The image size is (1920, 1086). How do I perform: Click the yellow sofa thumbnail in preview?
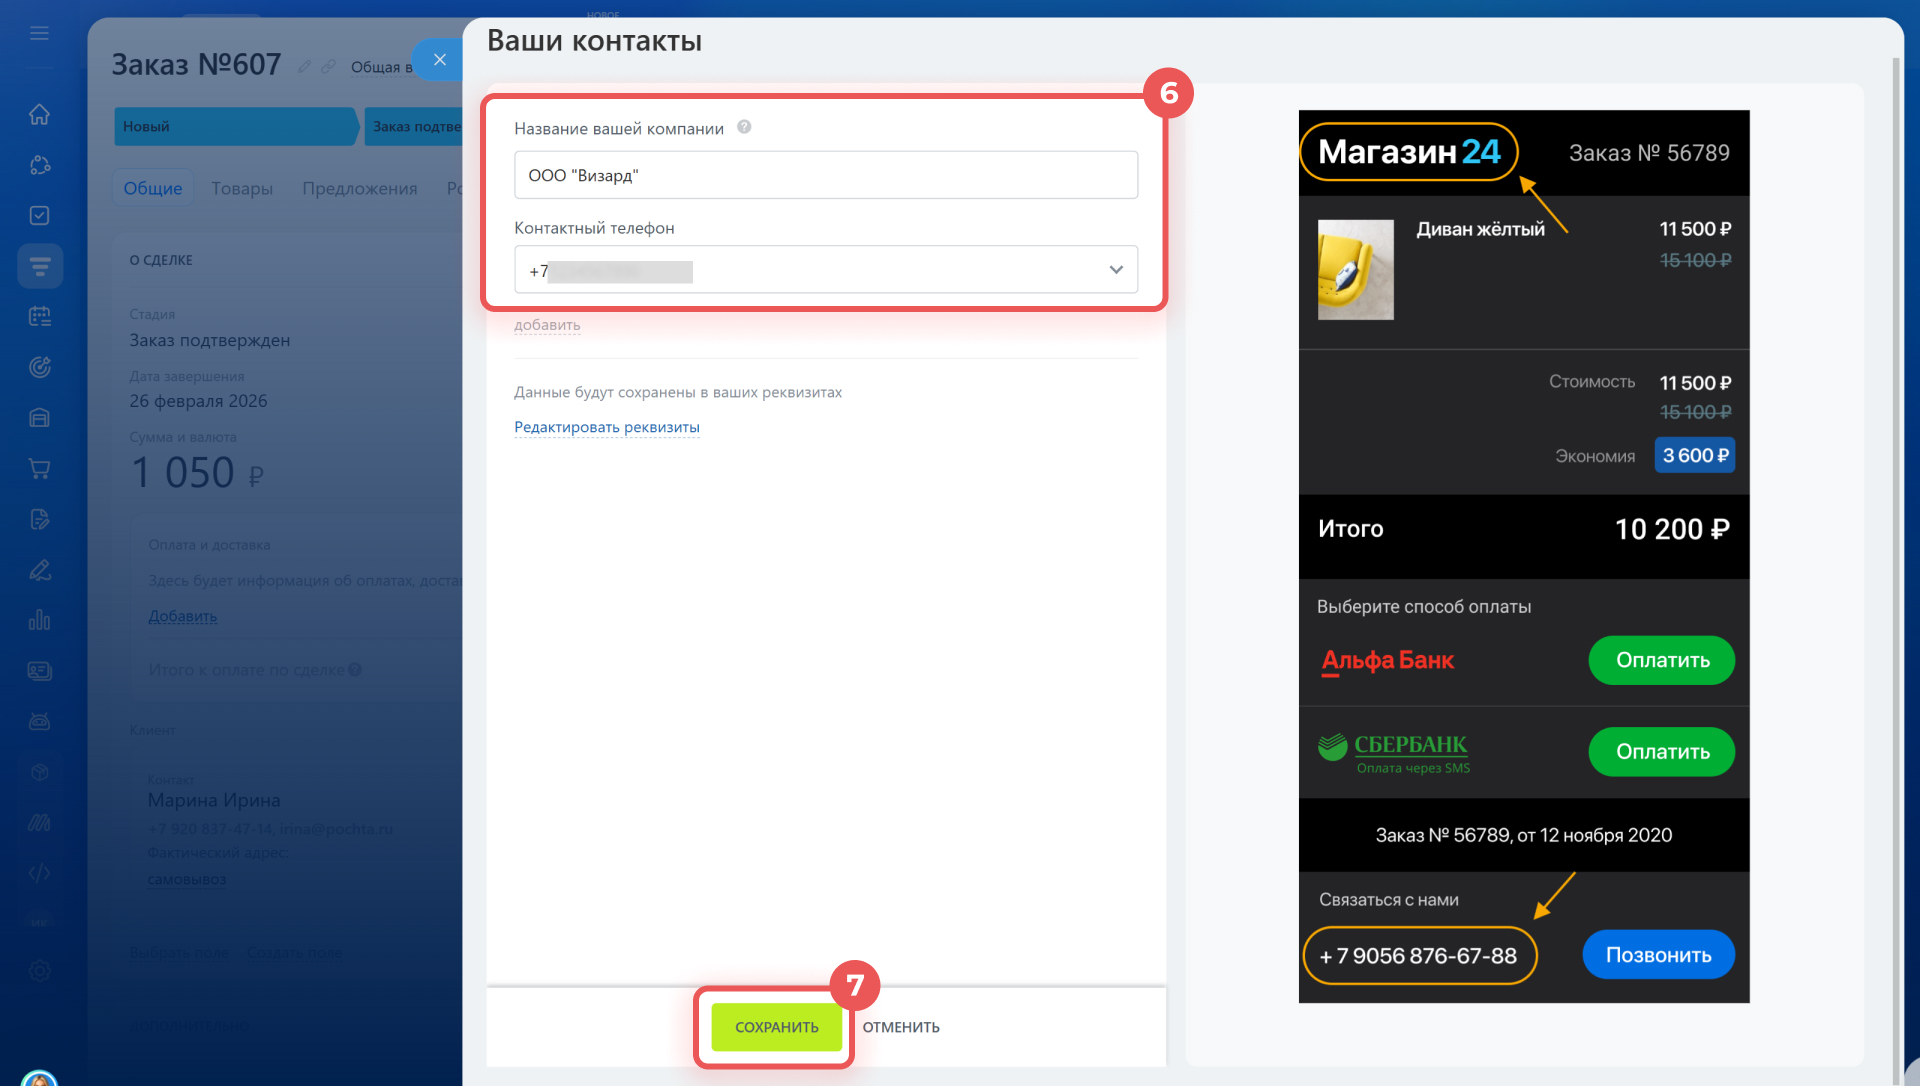click(1355, 269)
